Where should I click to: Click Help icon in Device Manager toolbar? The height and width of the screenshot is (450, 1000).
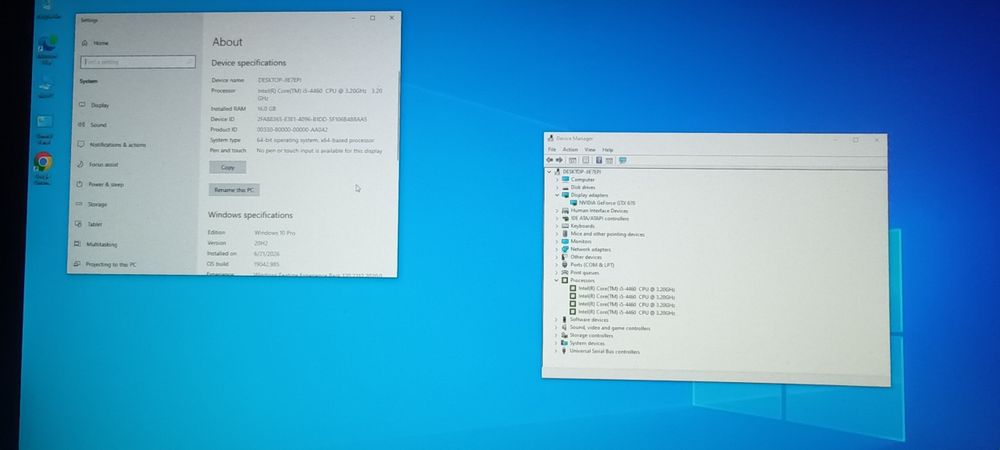[x=599, y=160]
